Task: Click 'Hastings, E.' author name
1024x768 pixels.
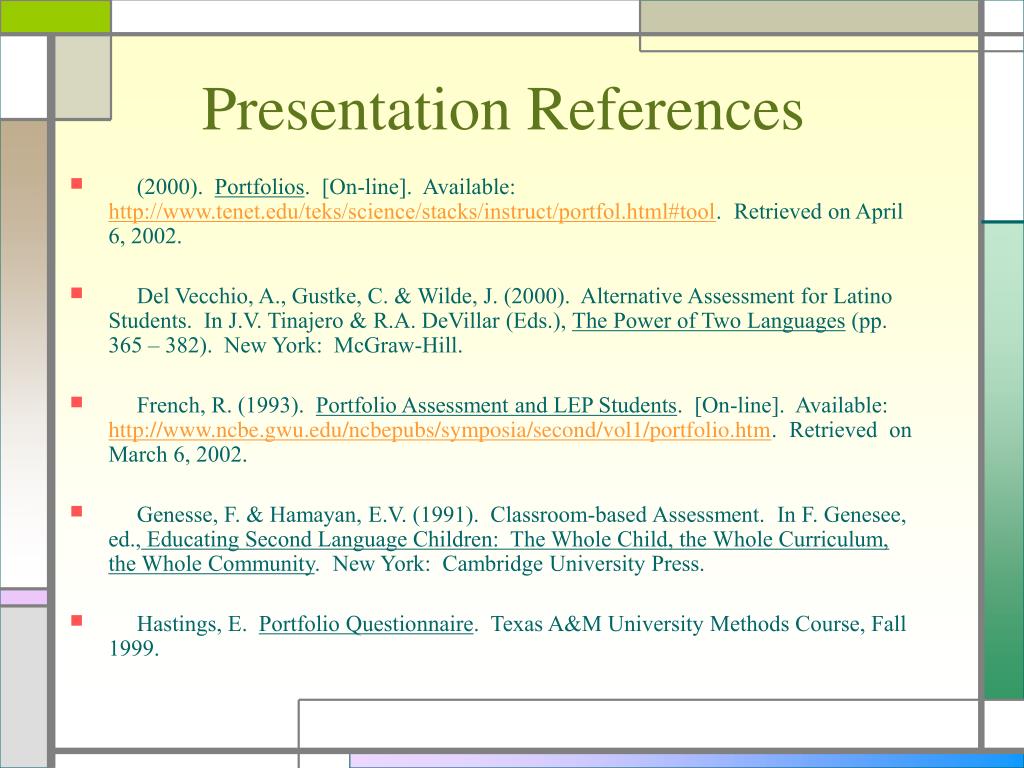Action: click(192, 624)
